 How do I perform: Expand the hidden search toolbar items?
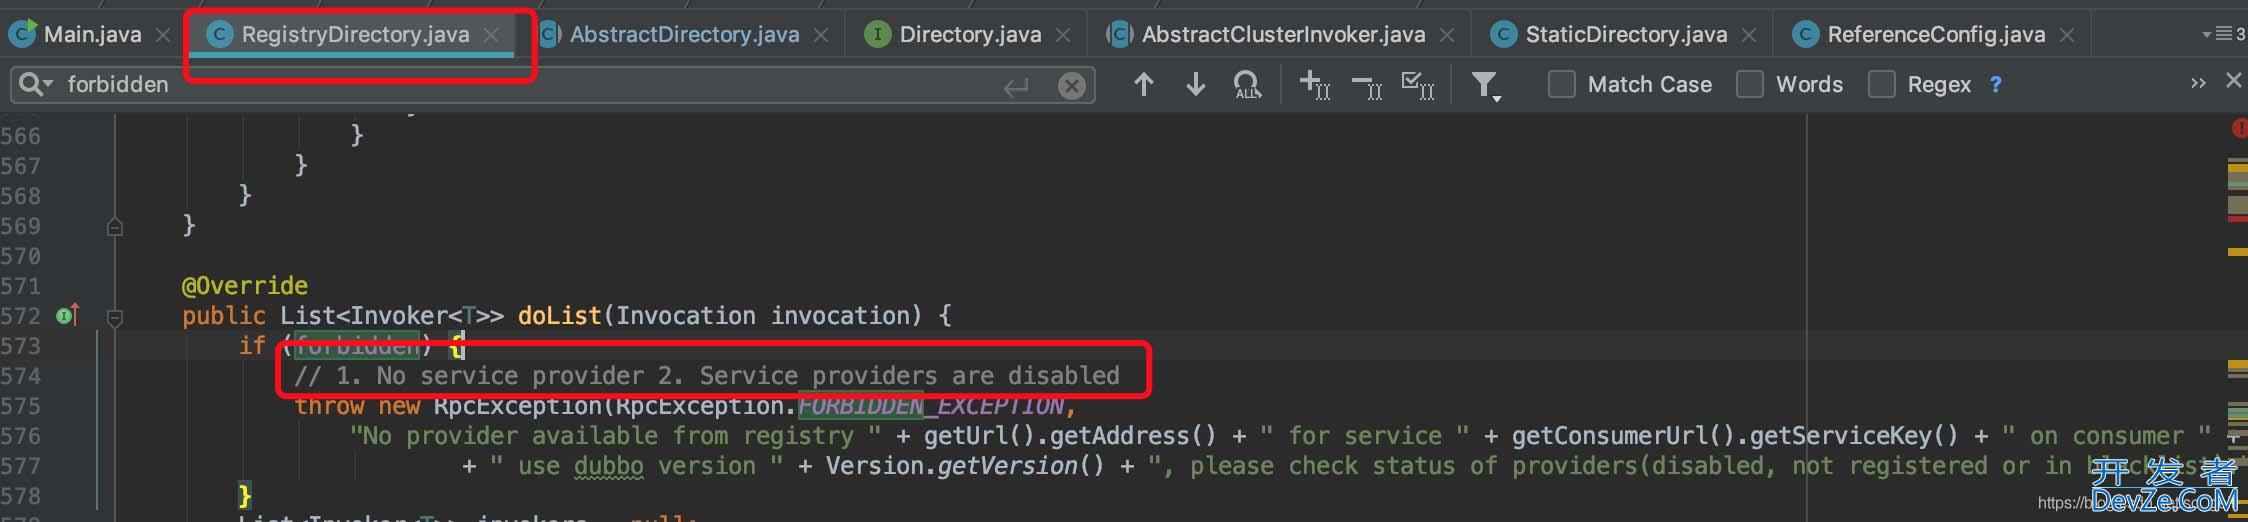coord(2198,83)
